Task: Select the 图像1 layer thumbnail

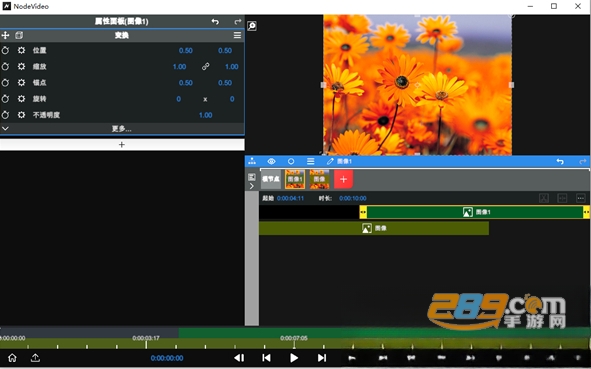Action: pyautogui.click(x=295, y=179)
